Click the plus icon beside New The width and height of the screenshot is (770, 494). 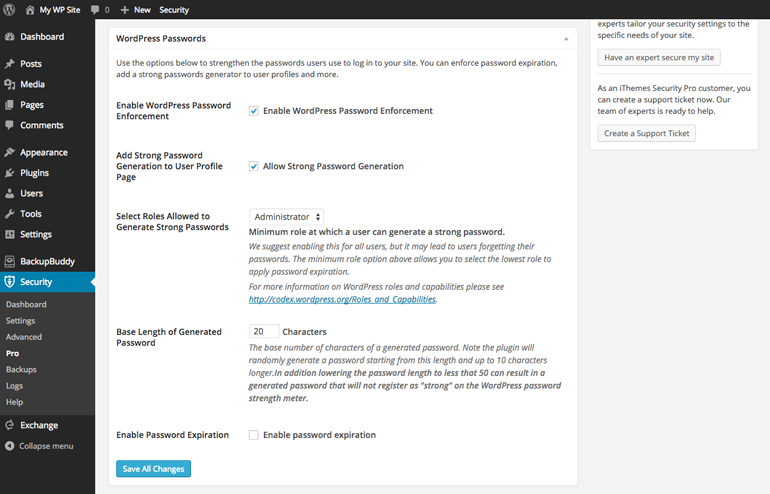click(125, 10)
